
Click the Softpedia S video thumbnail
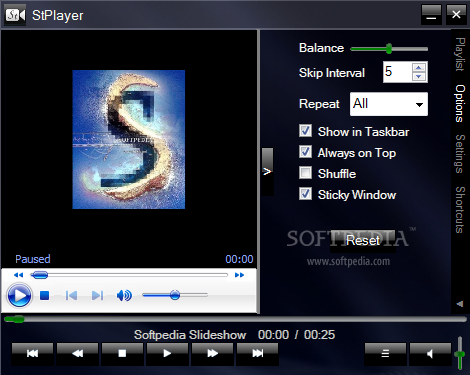pyautogui.click(x=129, y=139)
